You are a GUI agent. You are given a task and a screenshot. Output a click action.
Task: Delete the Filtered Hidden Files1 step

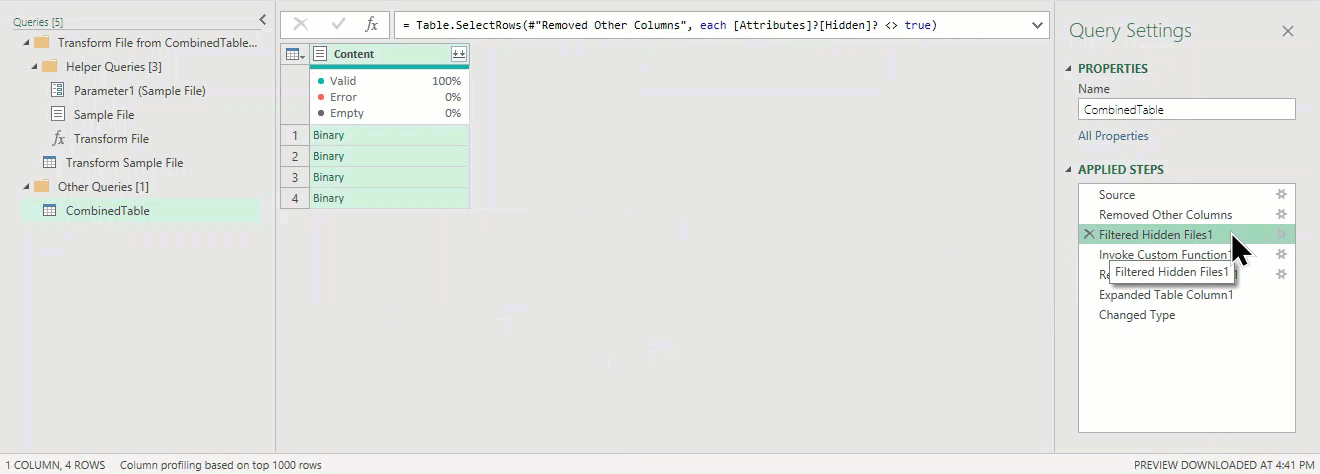click(x=1088, y=234)
